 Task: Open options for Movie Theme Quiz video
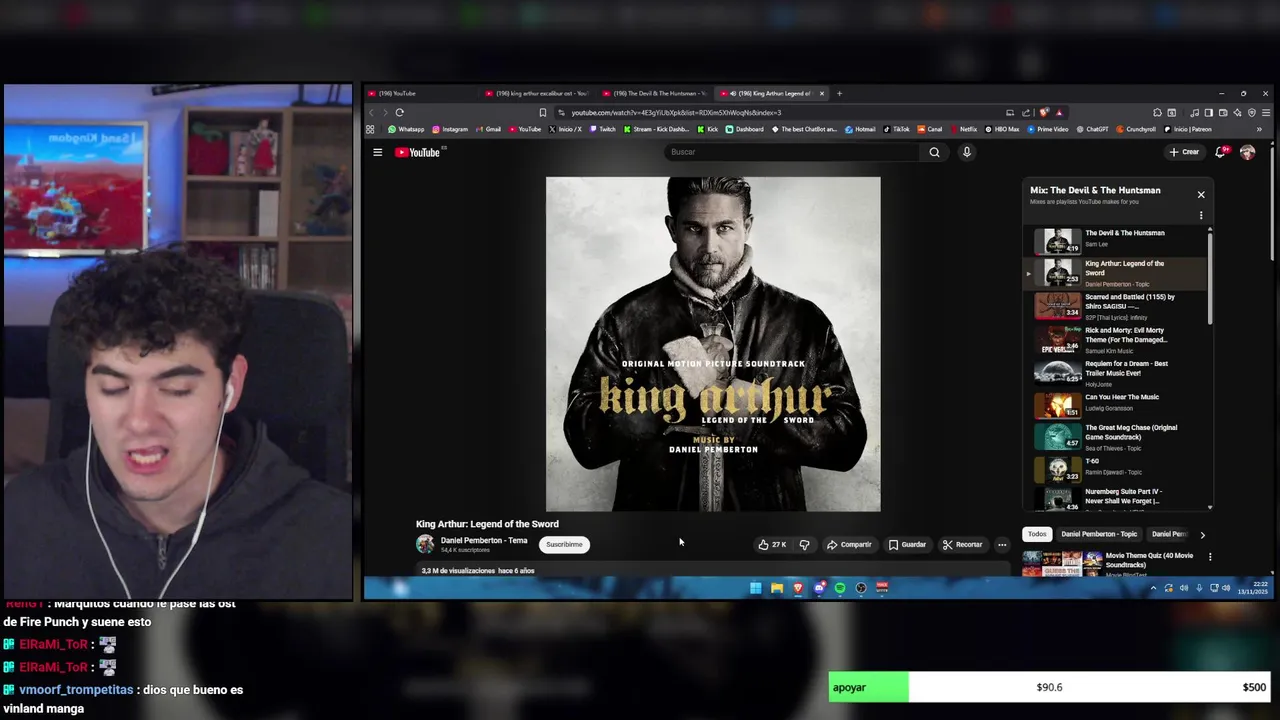1210,557
